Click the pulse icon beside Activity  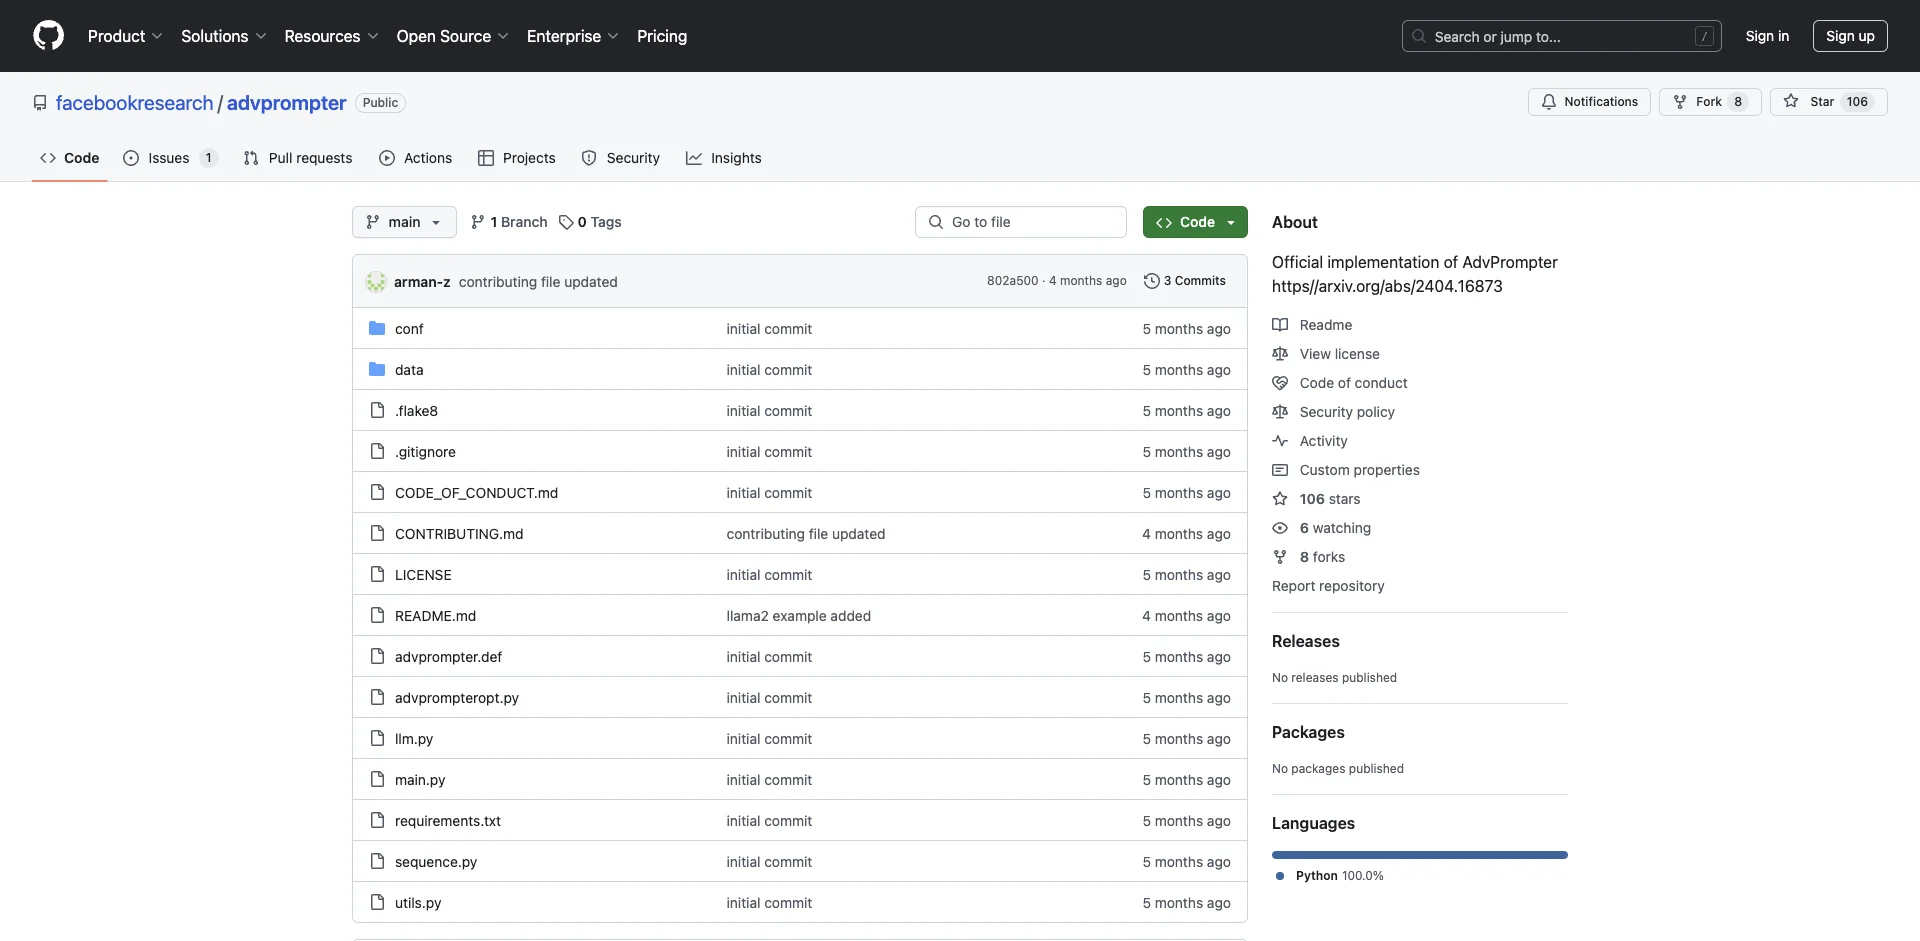click(x=1280, y=441)
